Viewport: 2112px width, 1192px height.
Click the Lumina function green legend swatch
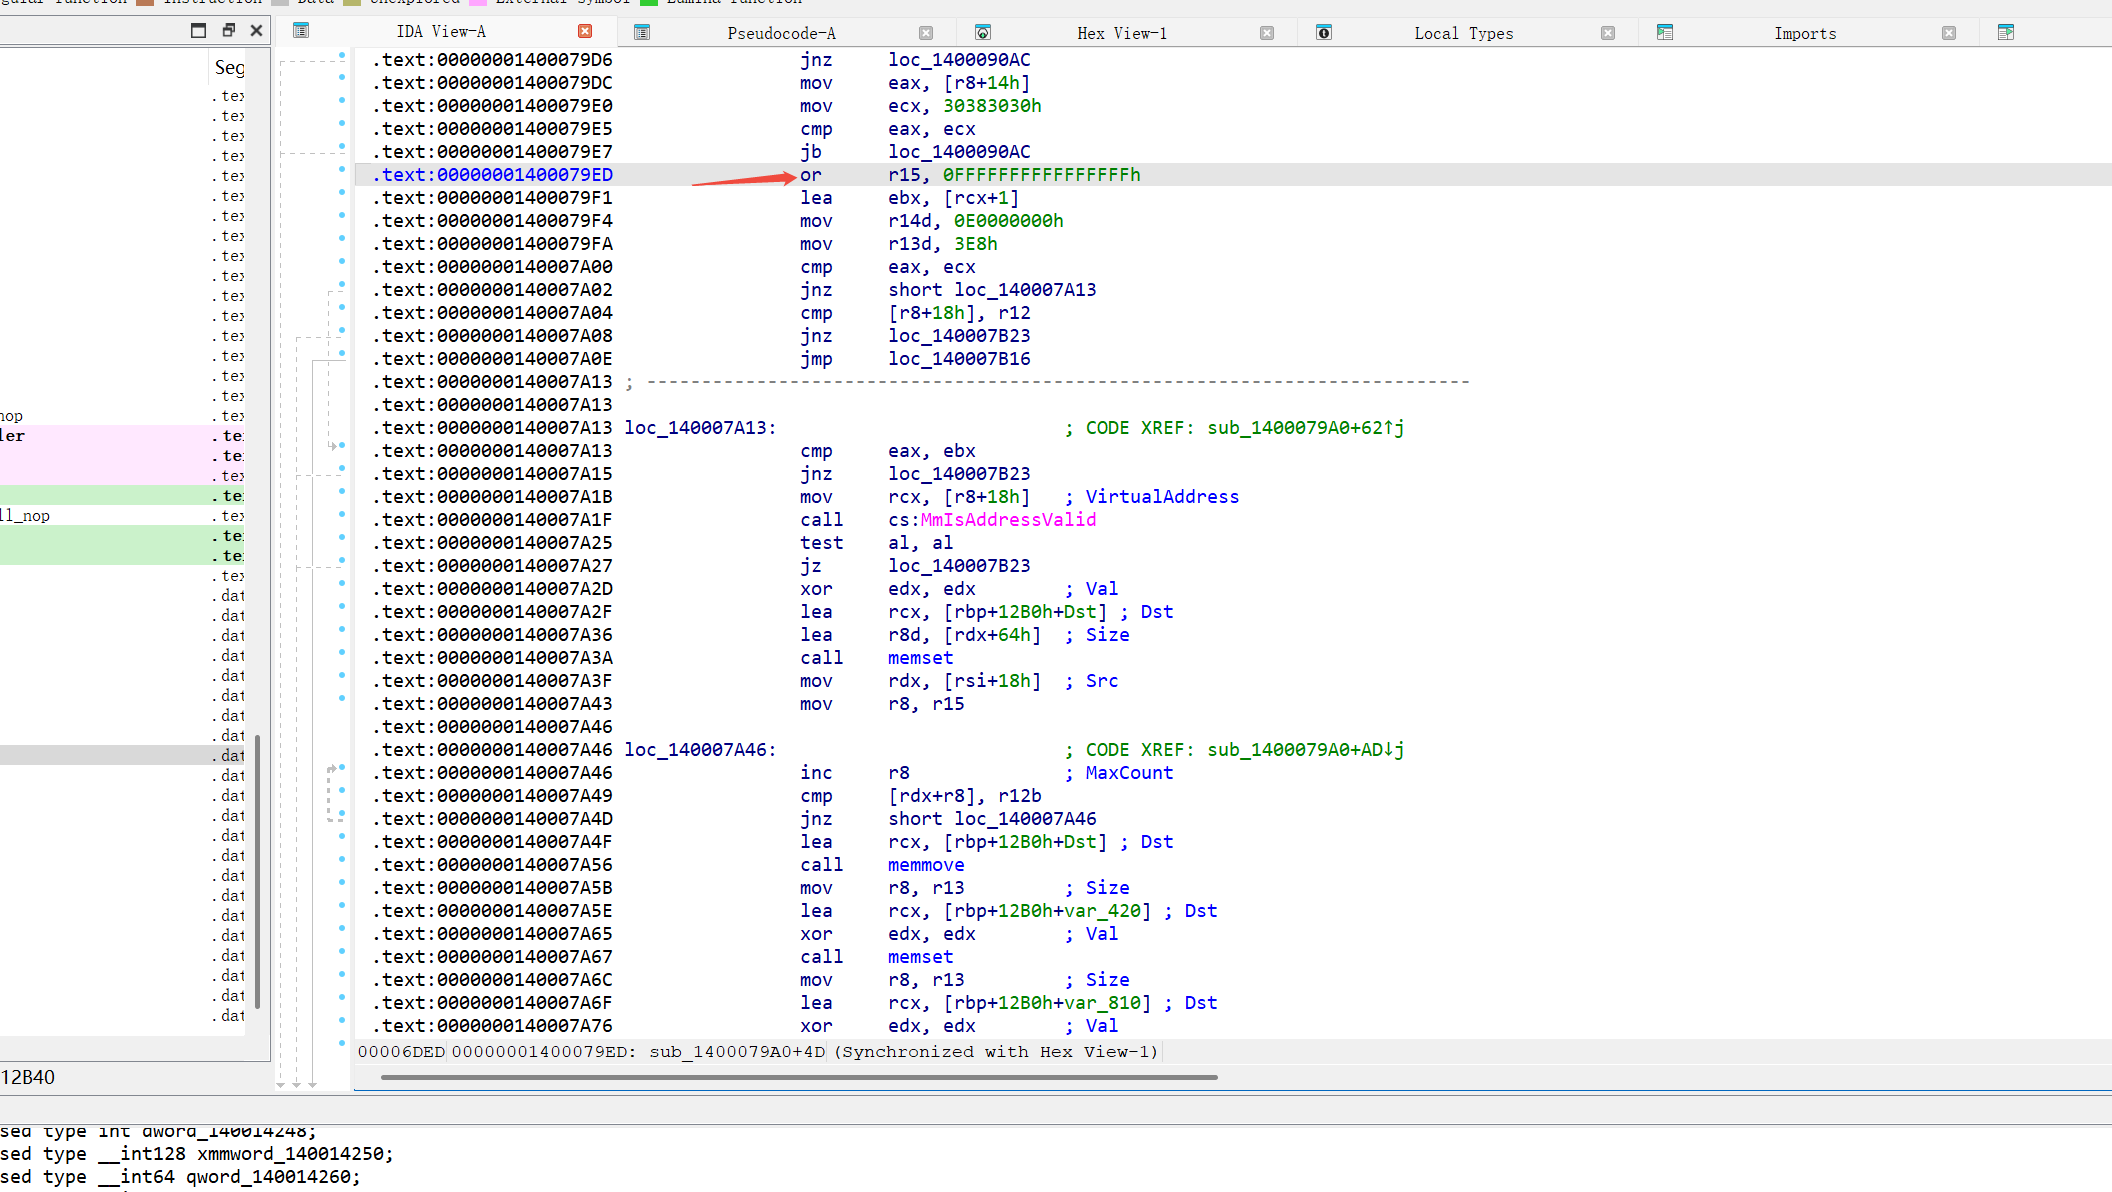tap(649, 2)
